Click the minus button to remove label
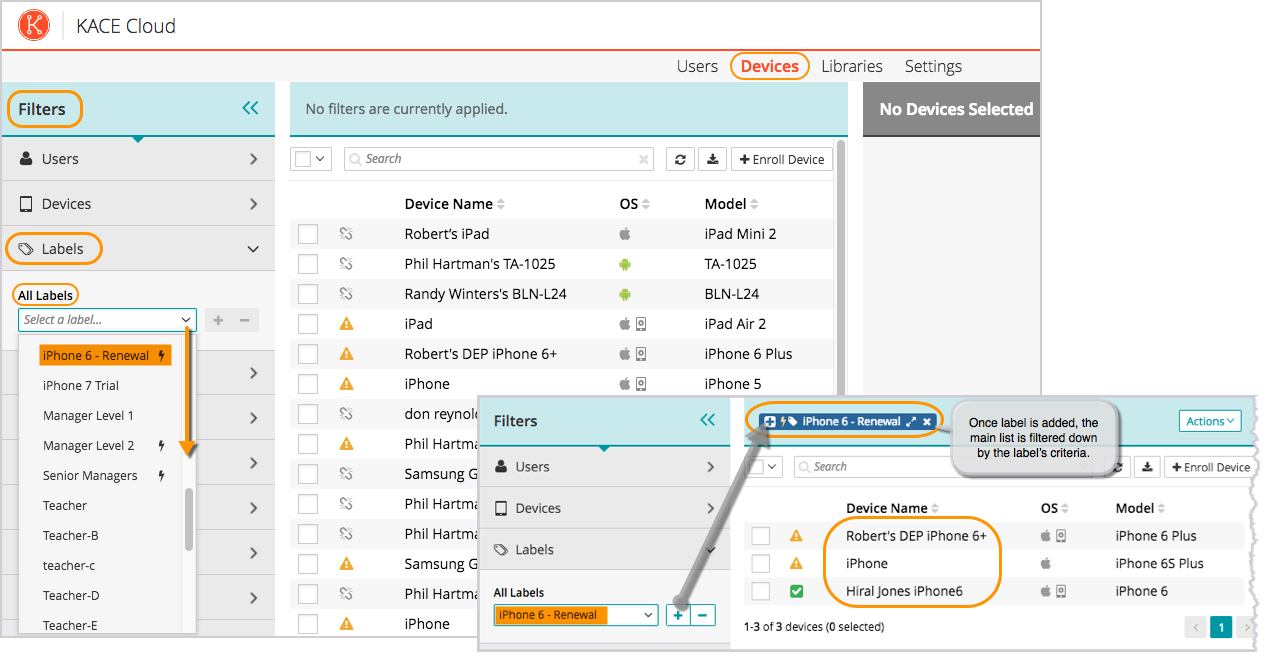Image resolution: width=1266 pixels, height=657 pixels. (703, 615)
